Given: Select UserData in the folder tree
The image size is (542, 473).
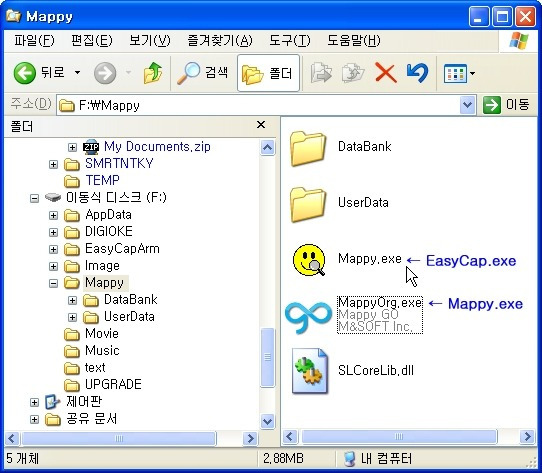Looking at the screenshot, I should point(129,316).
